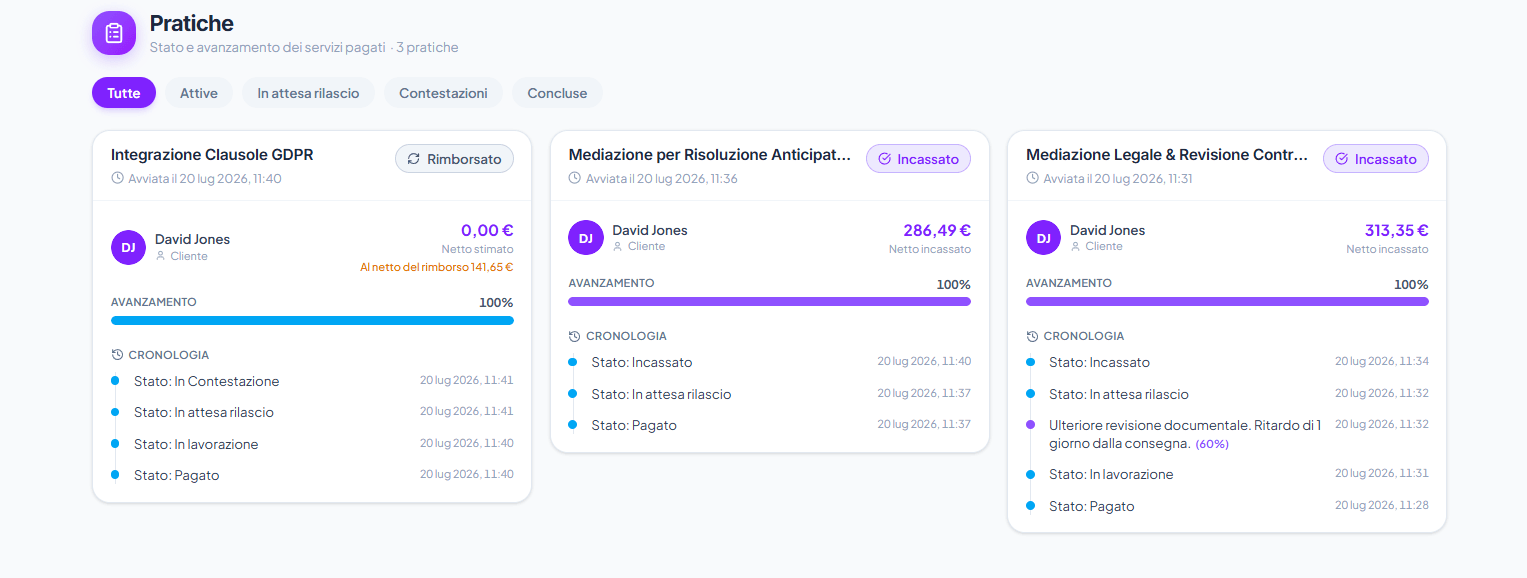Show the Contestazioni filter tab

(443, 93)
